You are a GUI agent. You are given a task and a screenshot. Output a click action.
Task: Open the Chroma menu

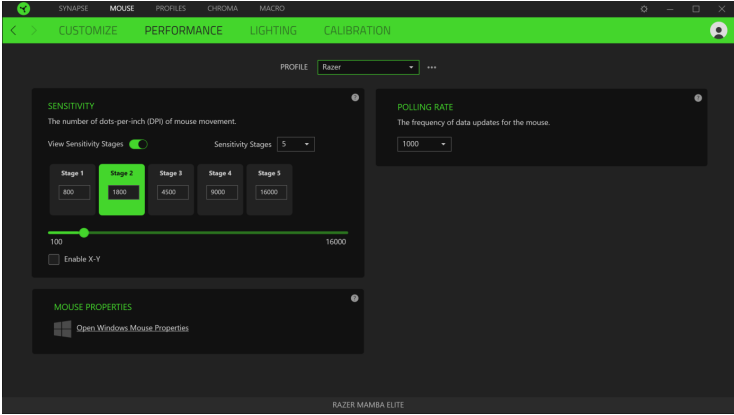coord(222,8)
